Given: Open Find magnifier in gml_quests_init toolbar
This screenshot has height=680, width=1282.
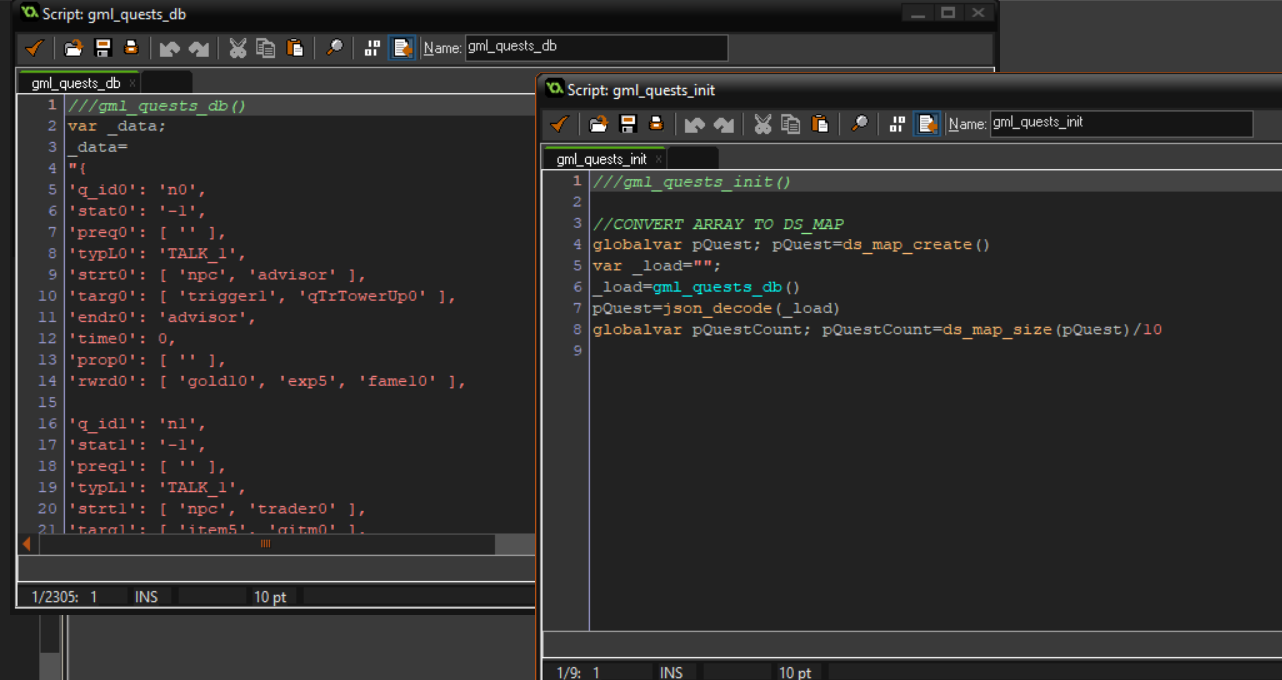Looking at the screenshot, I should coord(860,124).
